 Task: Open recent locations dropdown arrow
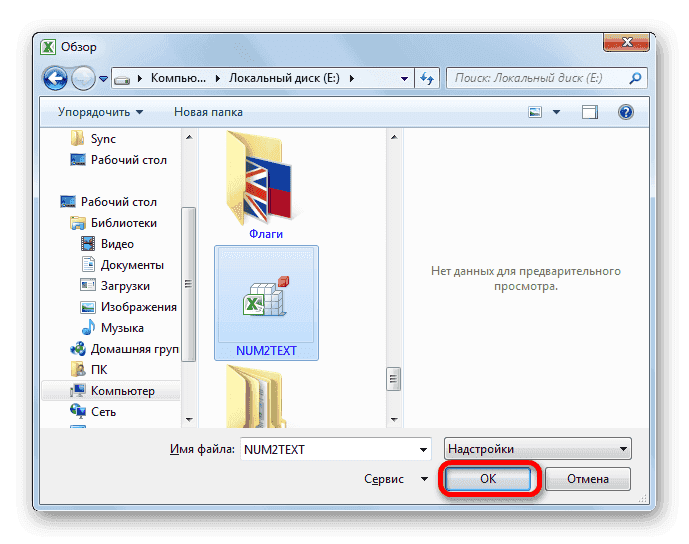(x=103, y=79)
